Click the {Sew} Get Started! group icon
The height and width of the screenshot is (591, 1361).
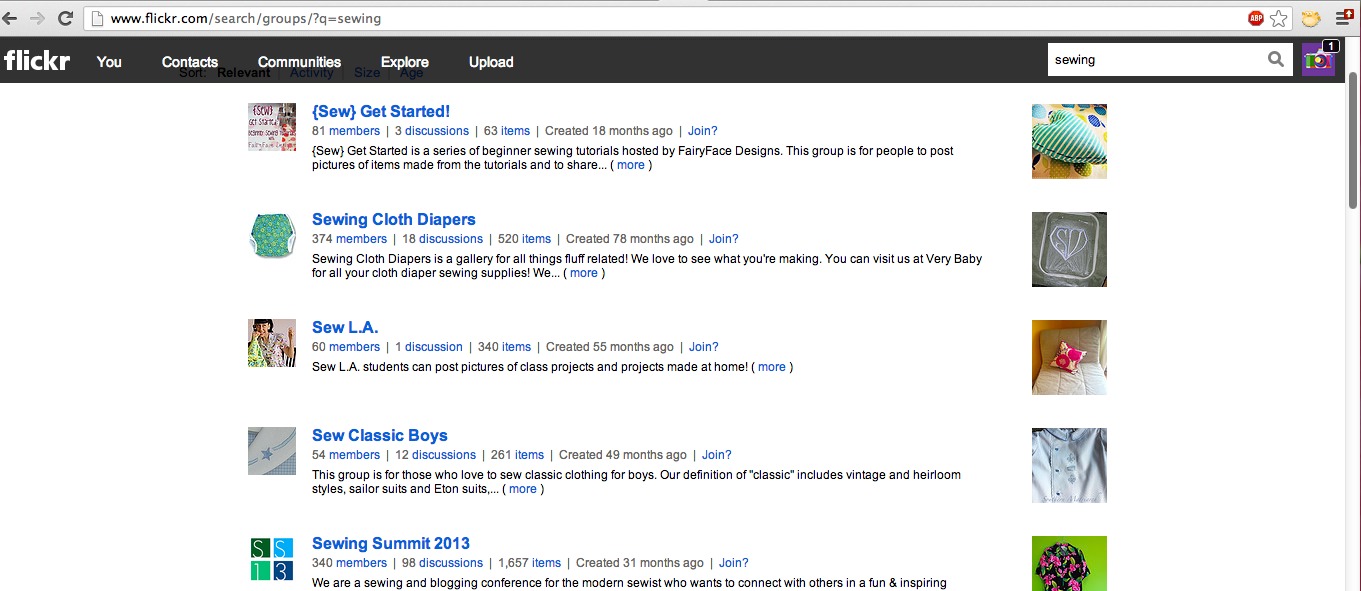272,127
